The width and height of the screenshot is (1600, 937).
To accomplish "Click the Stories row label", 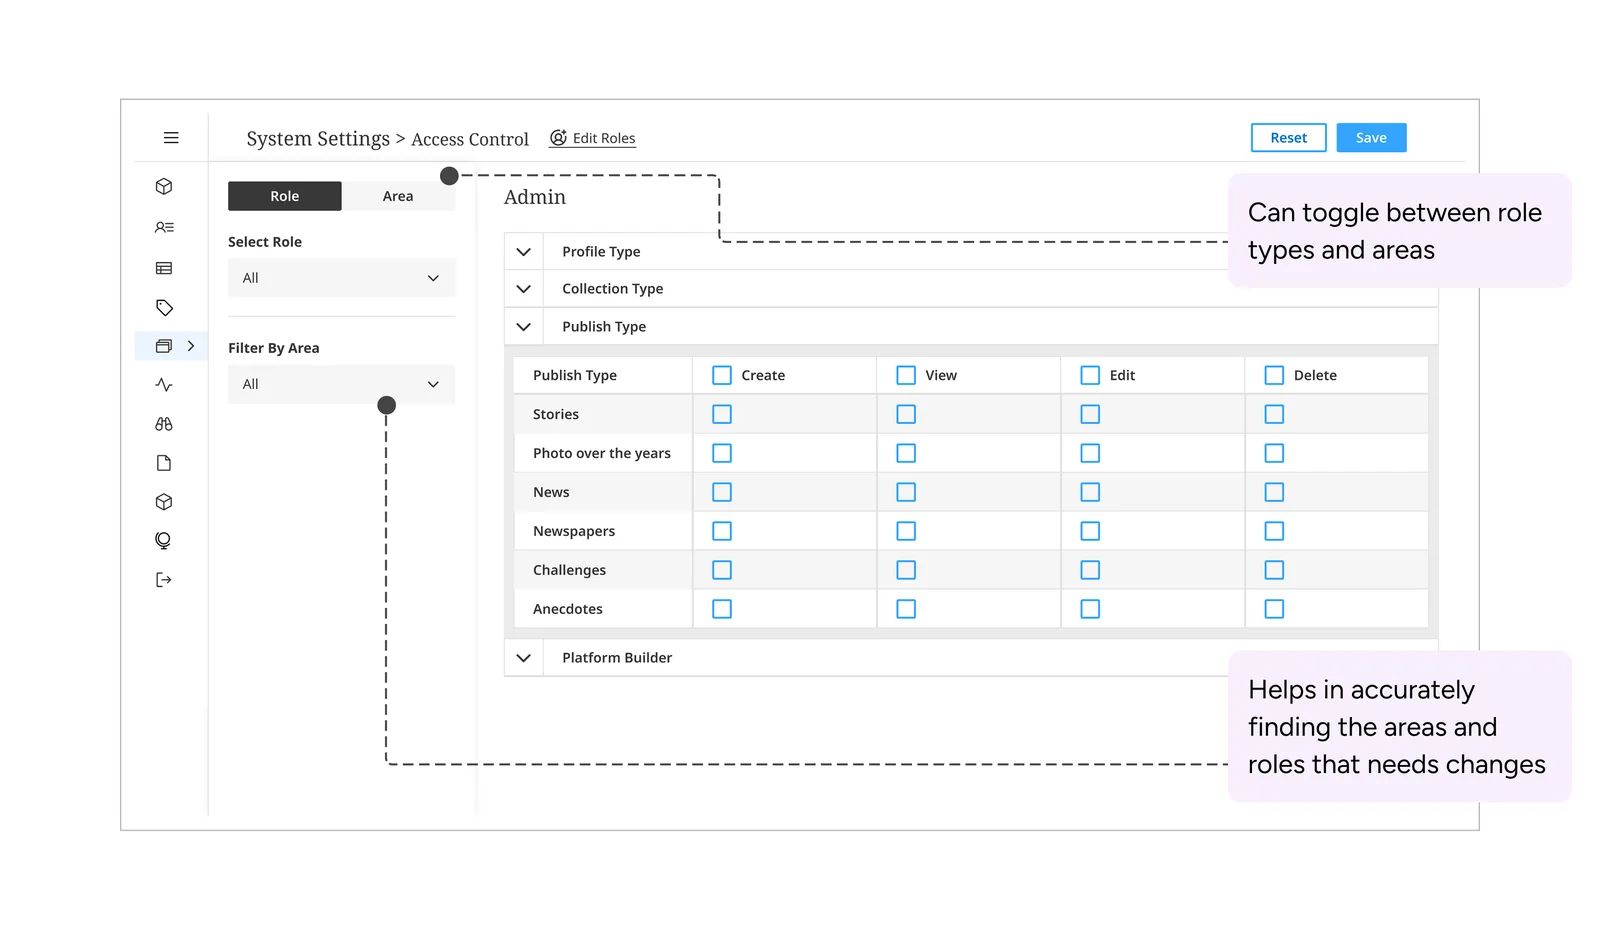I will tap(556, 414).
